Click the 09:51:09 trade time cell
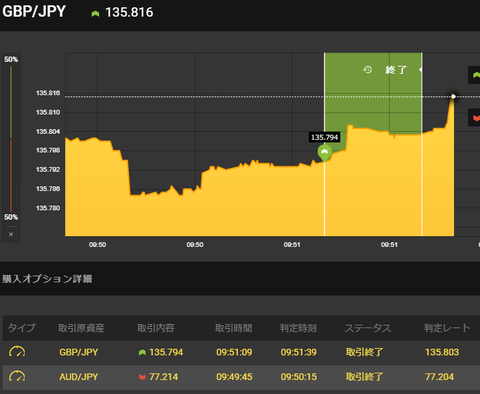Viewport: 480px width, 394px height. tap(234, 352)
